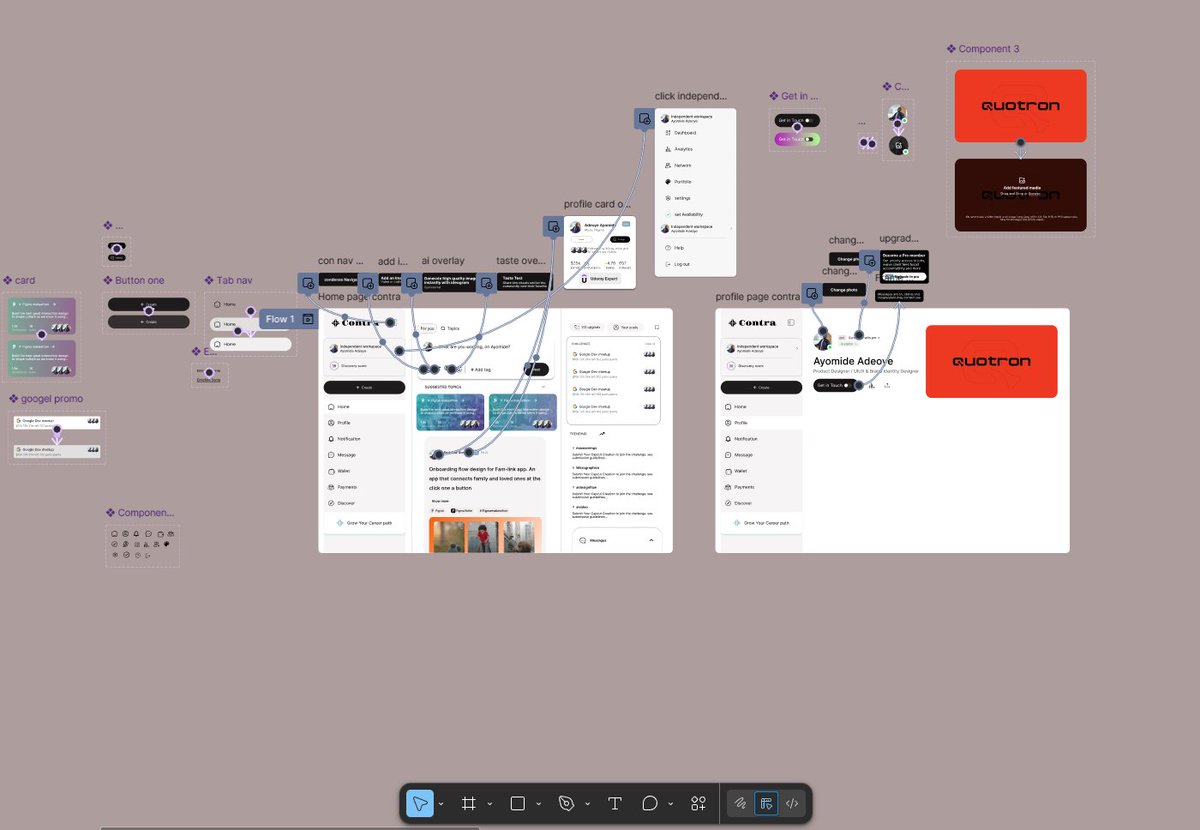Click Contra logo in Home page frame
Image resolution: width=1200 pixels, height=830 pixels.
[x=355, y=322]
